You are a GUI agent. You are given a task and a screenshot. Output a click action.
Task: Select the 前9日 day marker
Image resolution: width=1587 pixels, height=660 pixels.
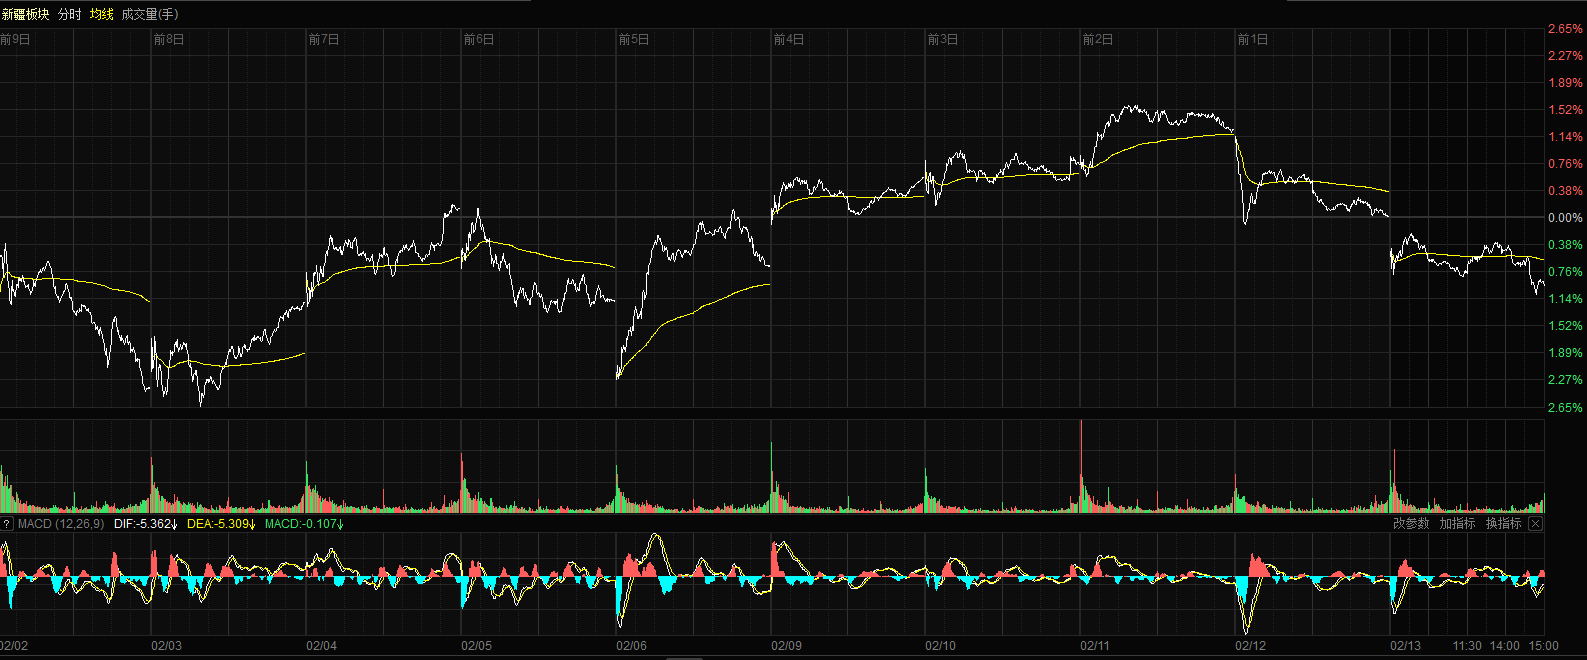pos(15,40)
